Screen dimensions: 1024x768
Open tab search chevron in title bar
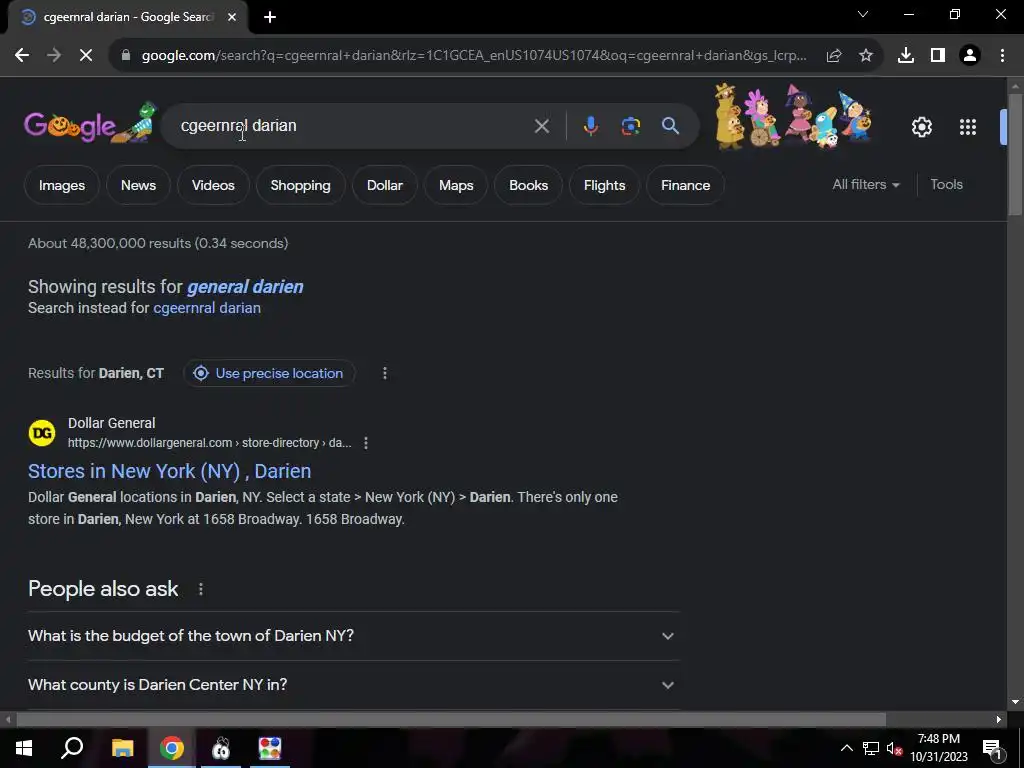tap(863, 14)
